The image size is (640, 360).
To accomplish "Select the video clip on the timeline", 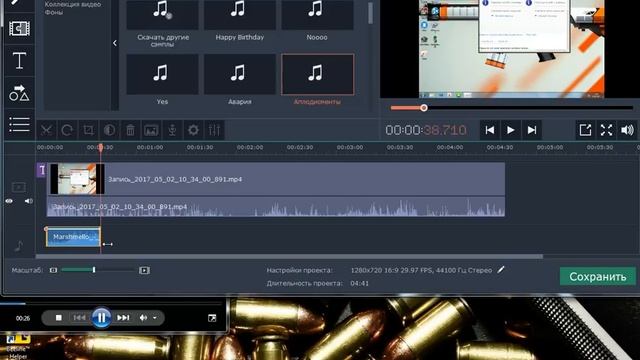I will 276,179.
